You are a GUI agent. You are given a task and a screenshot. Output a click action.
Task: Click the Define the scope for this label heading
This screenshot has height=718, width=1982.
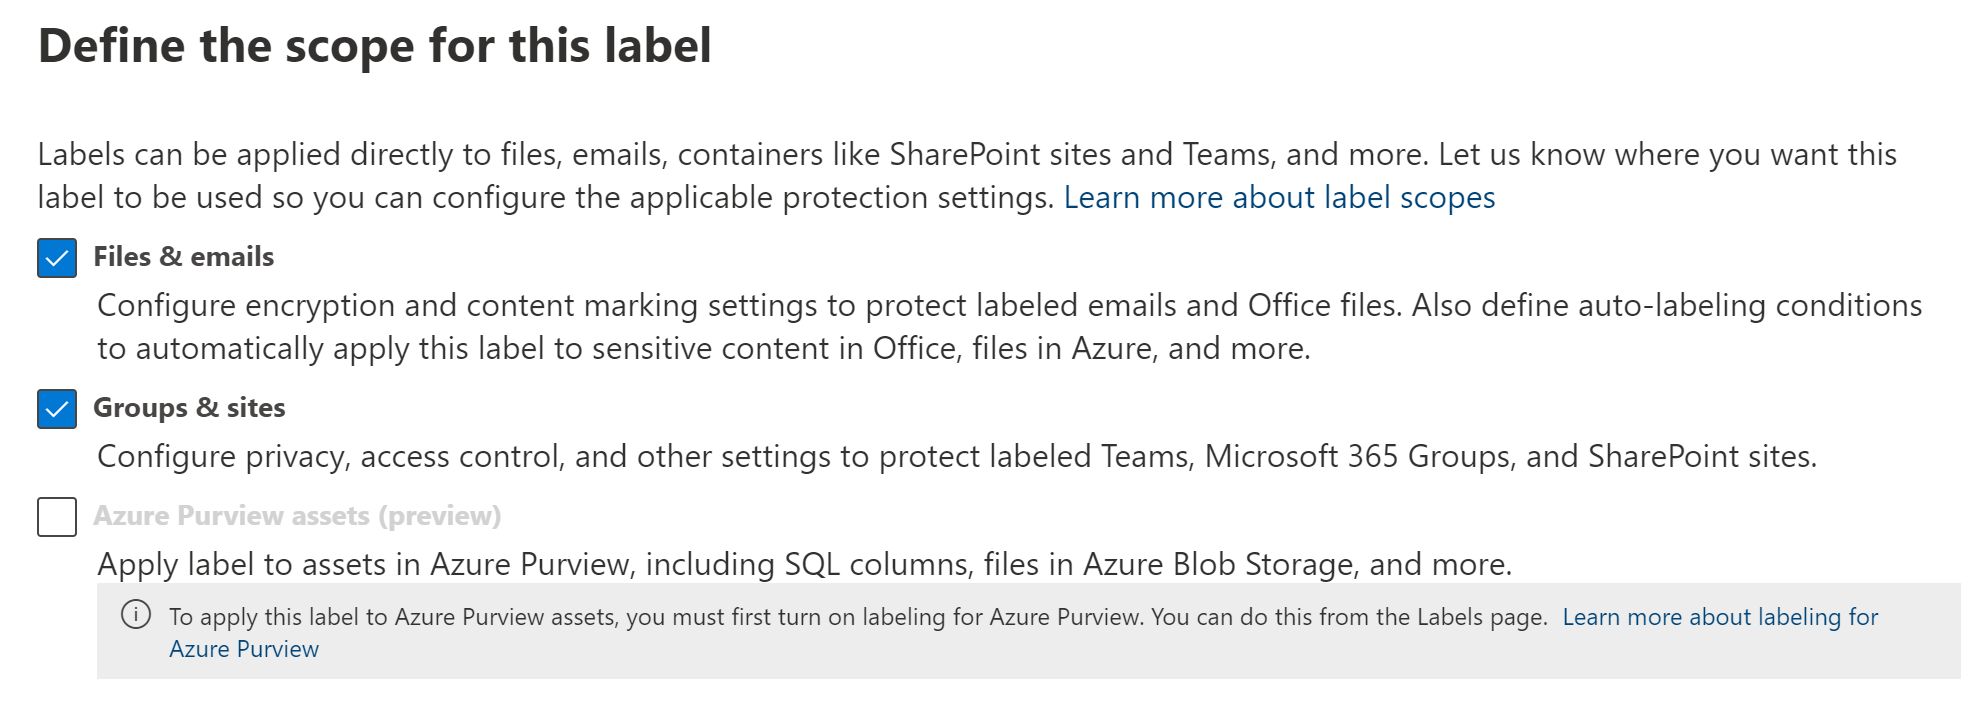click(375, 46)
